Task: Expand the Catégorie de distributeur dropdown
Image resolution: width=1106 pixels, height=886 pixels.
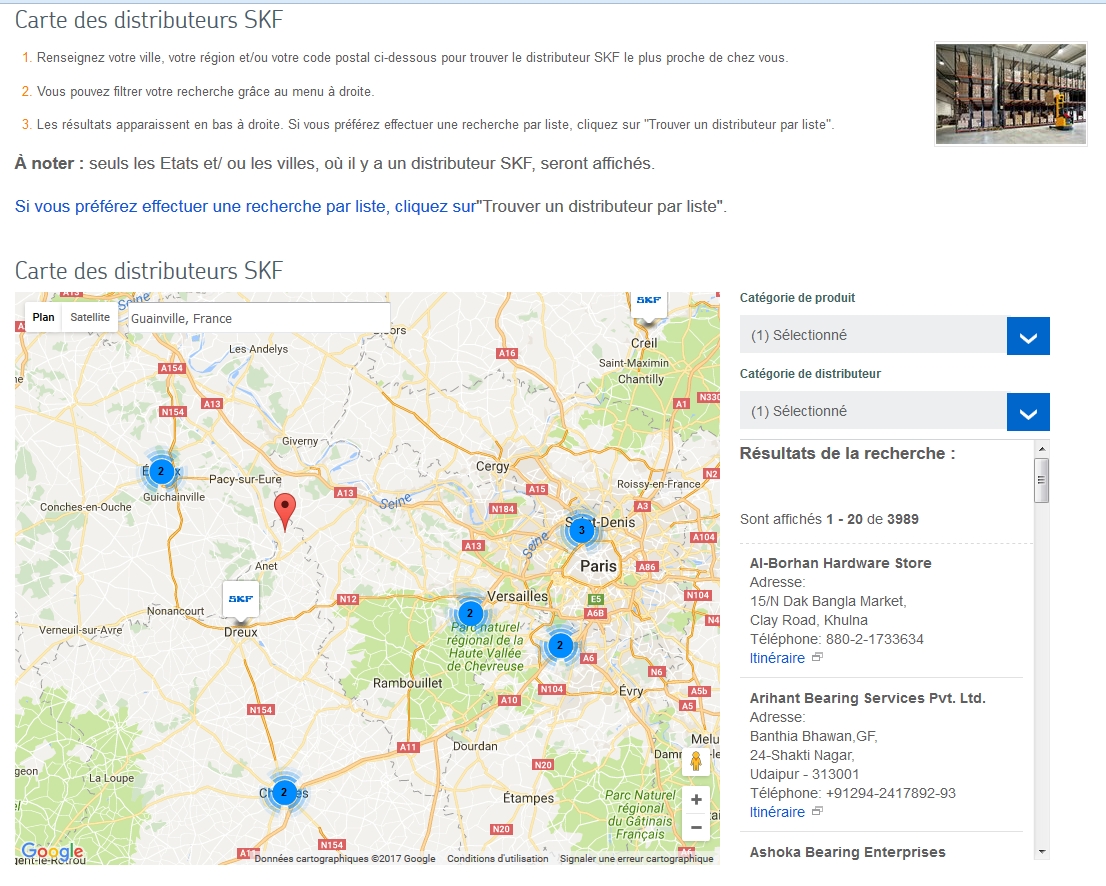Action: pyautogui.click(x=1028, y=412)
